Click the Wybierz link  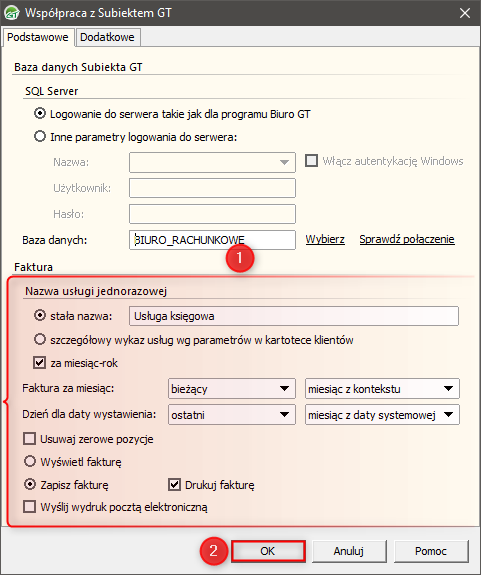coord(325,239)
